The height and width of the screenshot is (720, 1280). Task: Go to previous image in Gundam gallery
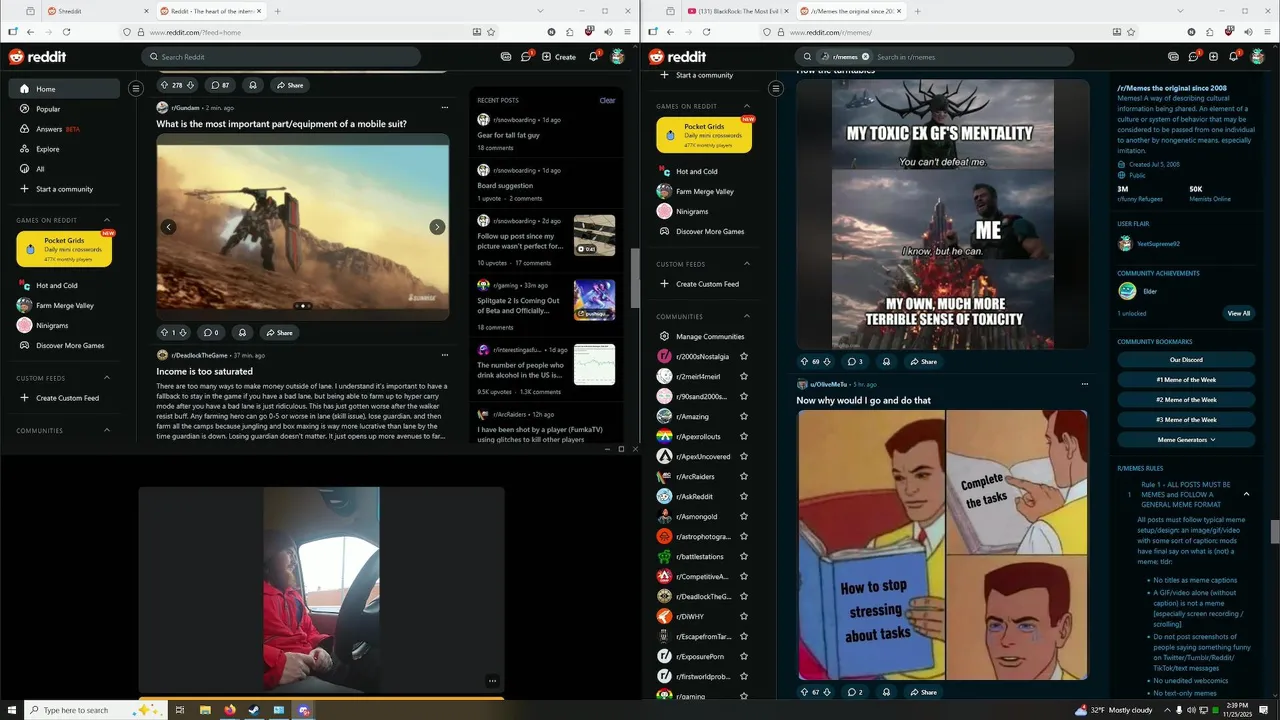(x=169, y=227)
